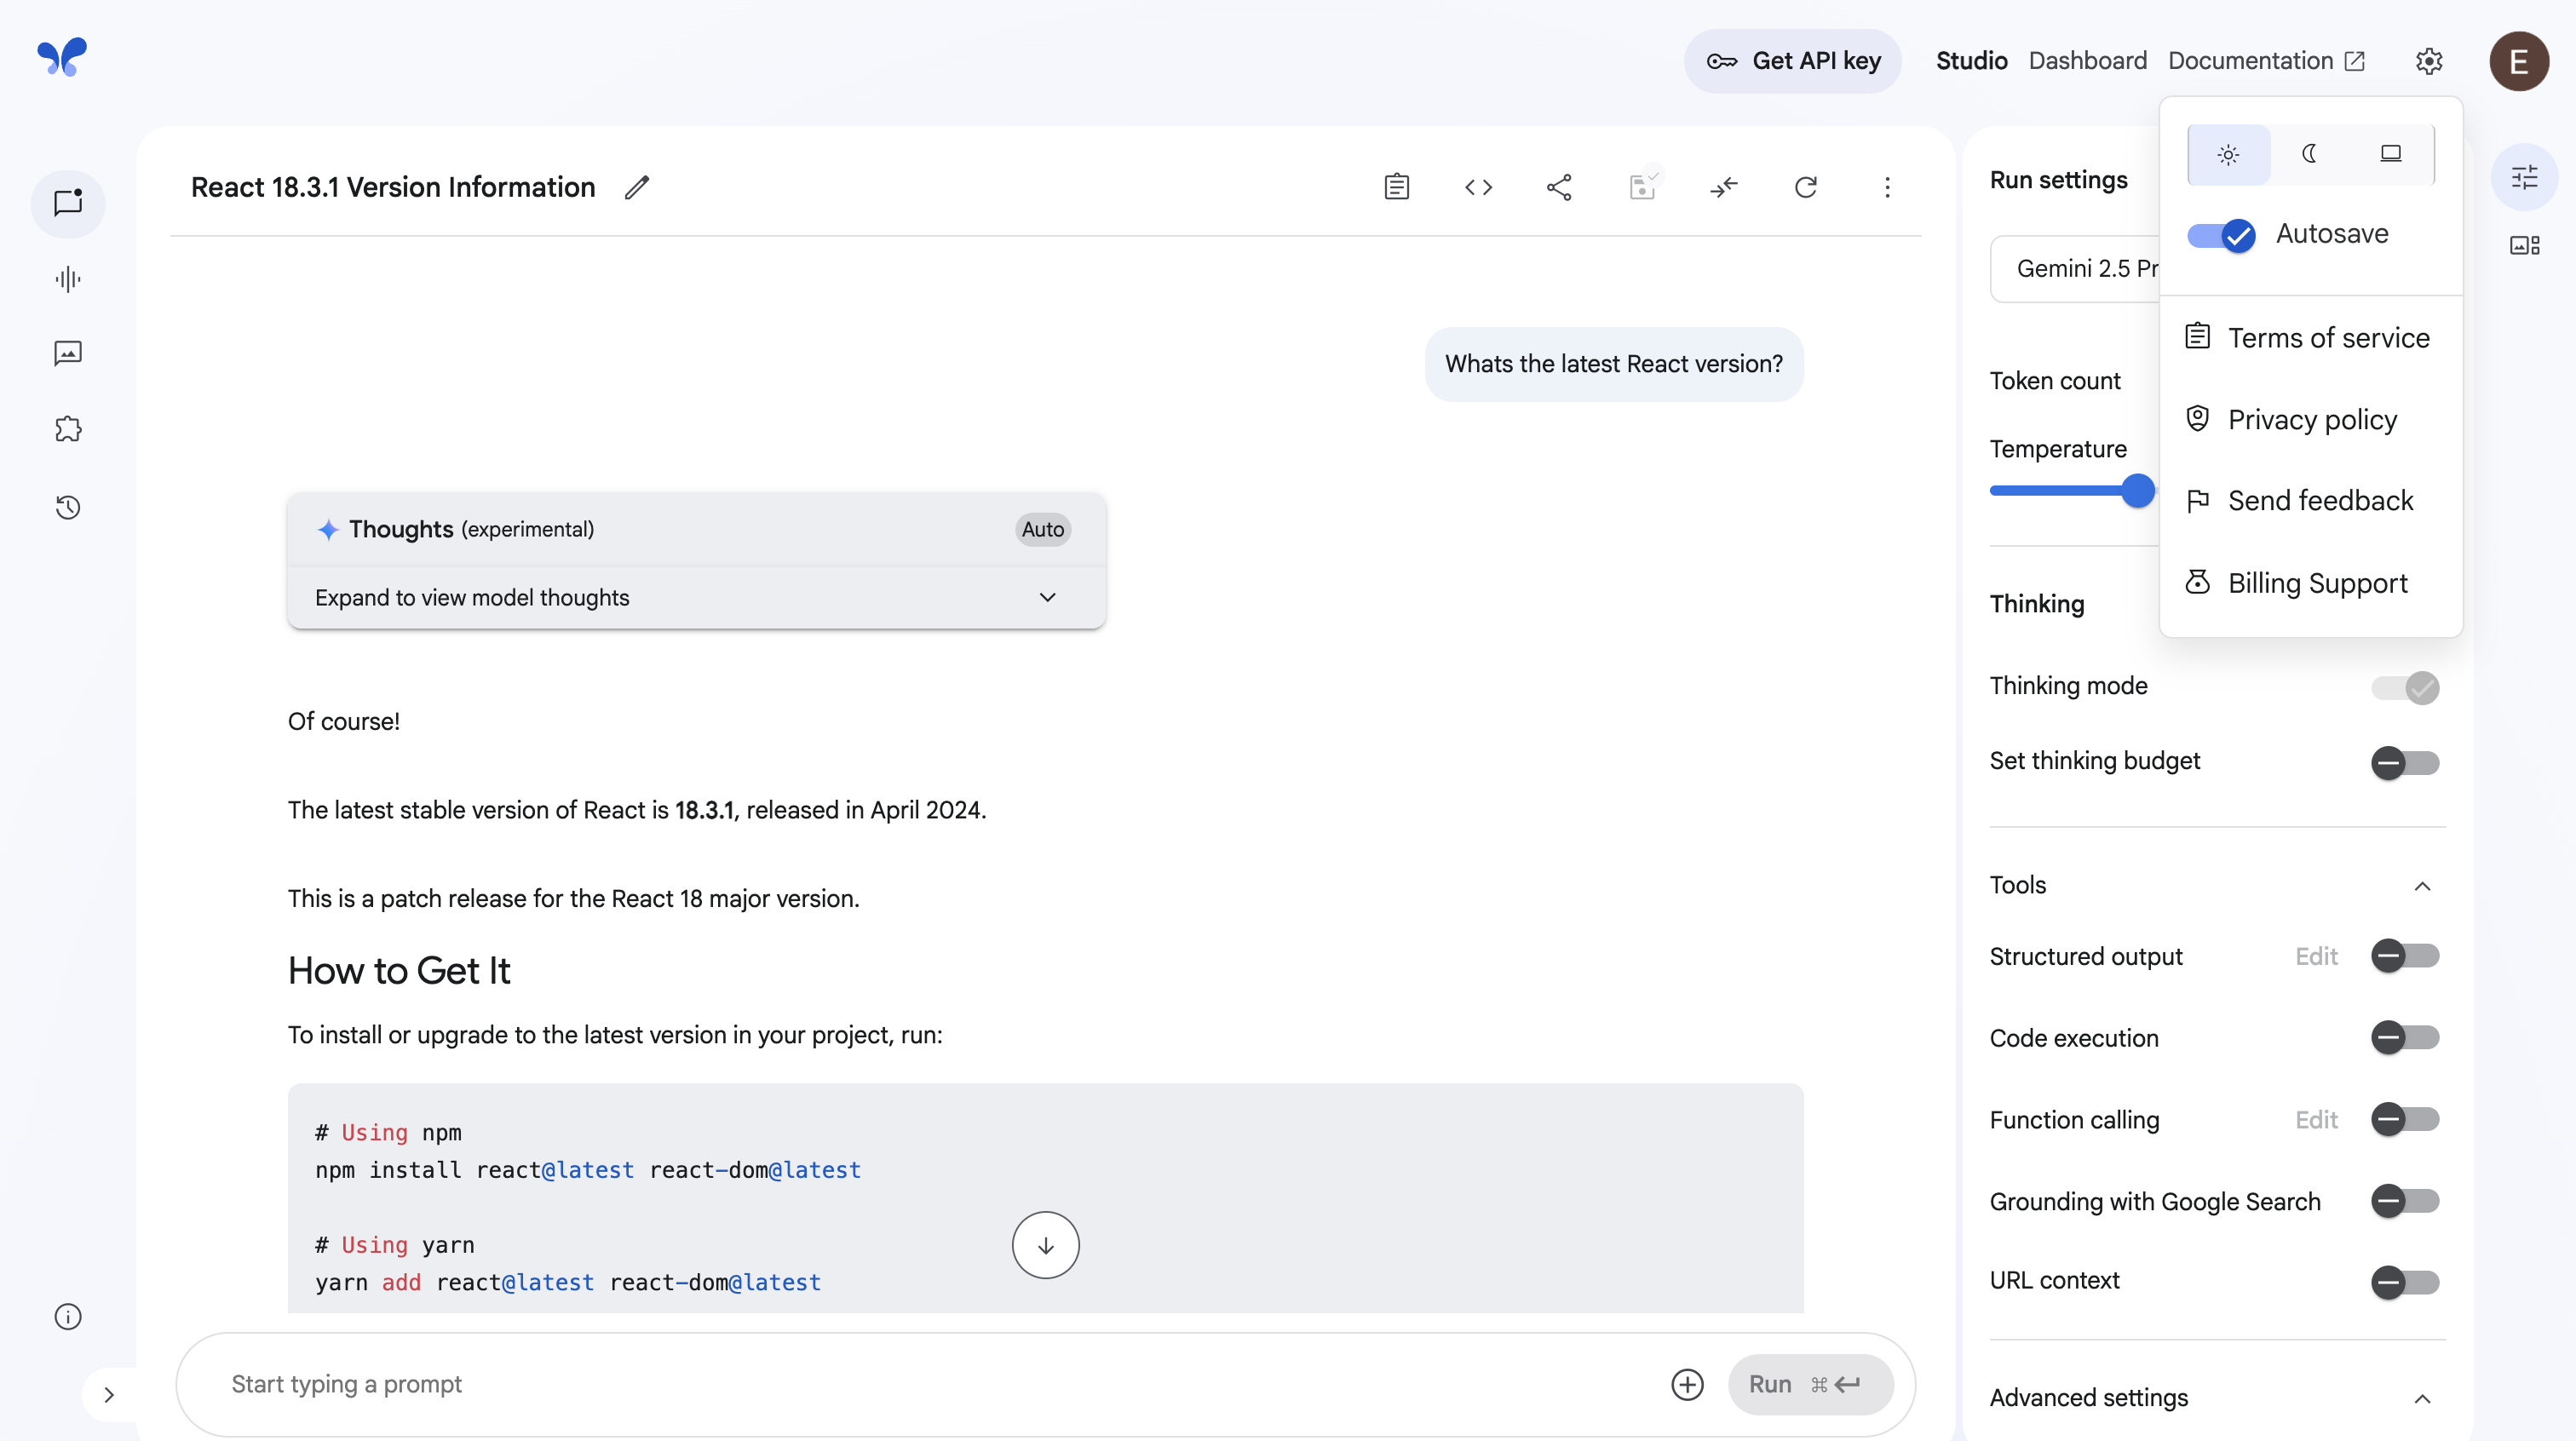Collapse the Tools section
Viewport: 2576px width, 1441px height.
coord(2422,886)
